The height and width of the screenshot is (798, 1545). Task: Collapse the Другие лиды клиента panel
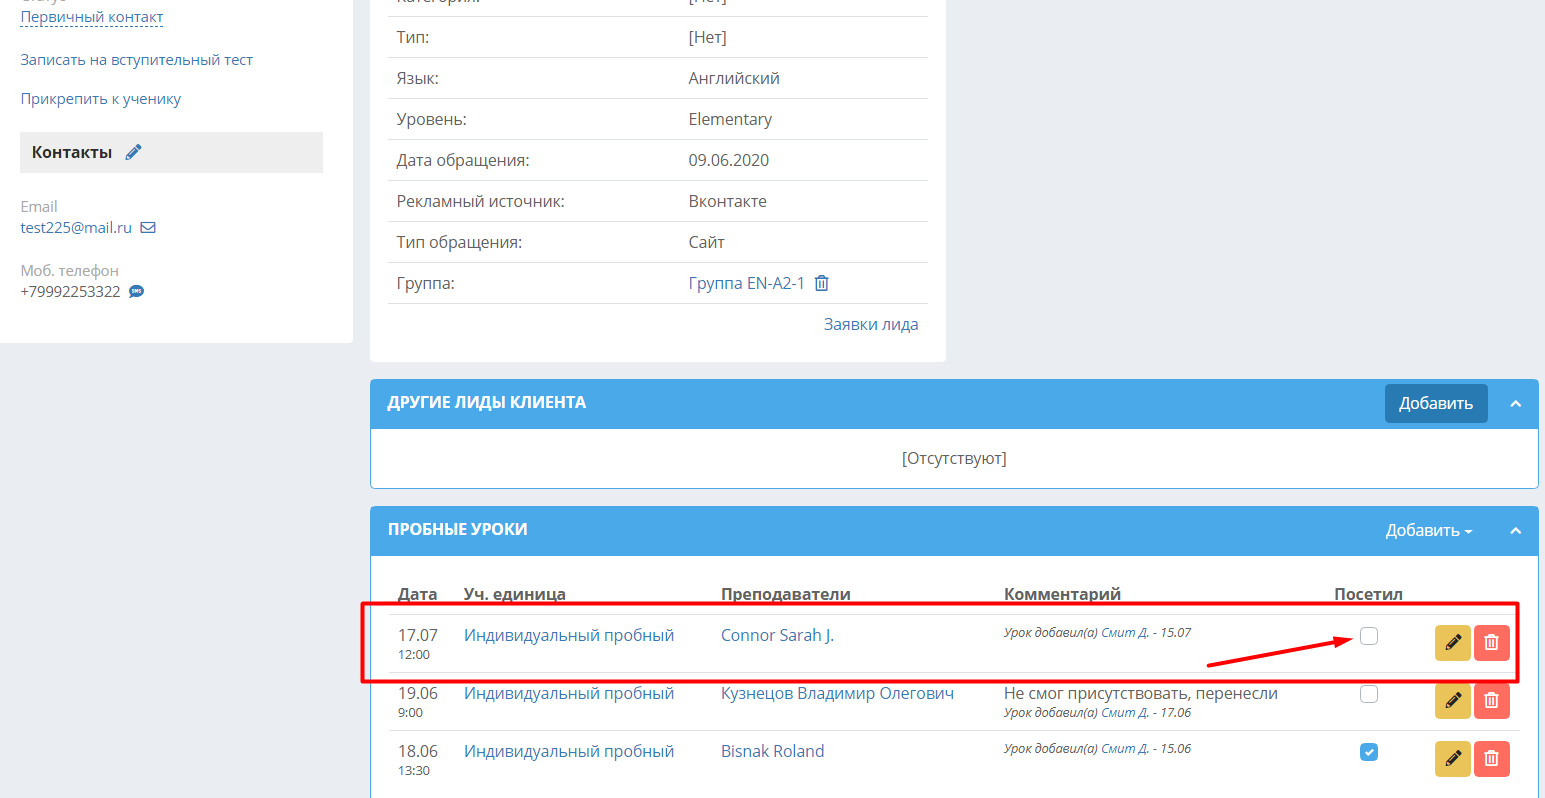pos(1515,404)
